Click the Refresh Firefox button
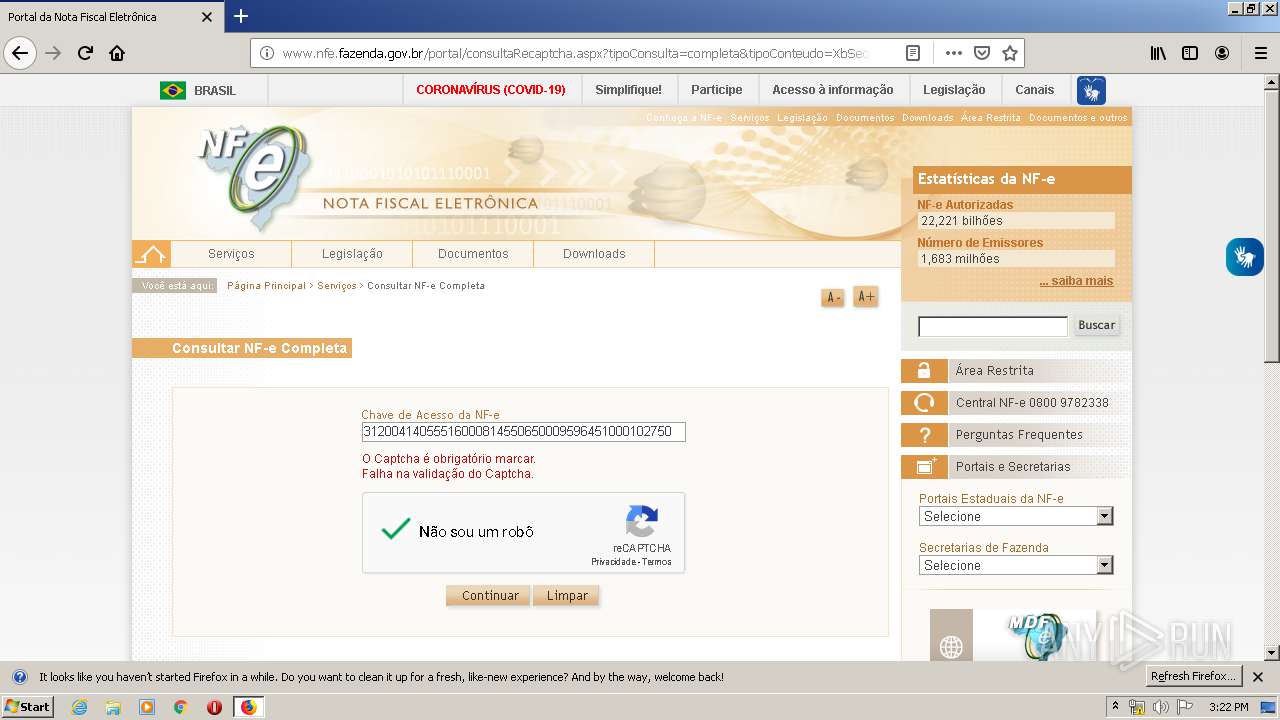Viewport: 1280px width, 720px height. (1194, 676)
